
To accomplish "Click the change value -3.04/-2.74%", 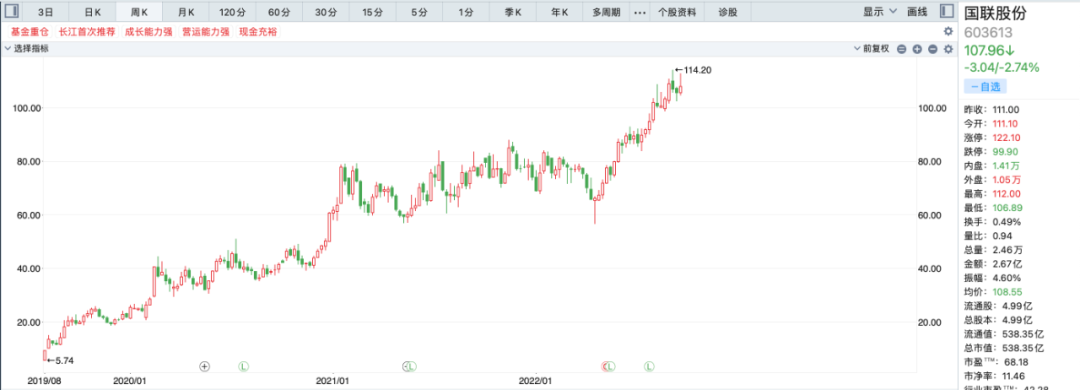I will click(x=1001, y=68).
